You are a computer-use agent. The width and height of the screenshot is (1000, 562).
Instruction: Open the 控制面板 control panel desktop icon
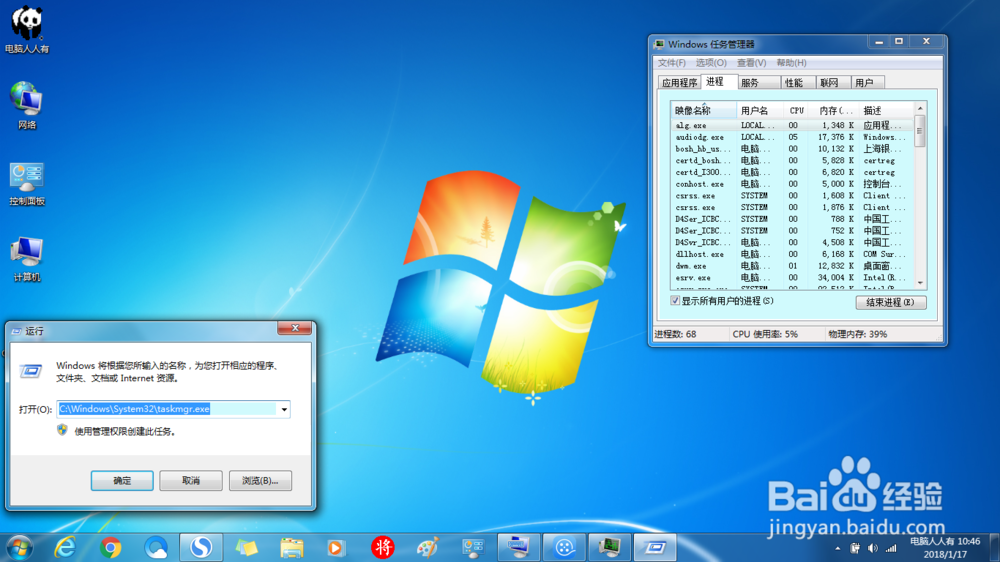[27, 184]
